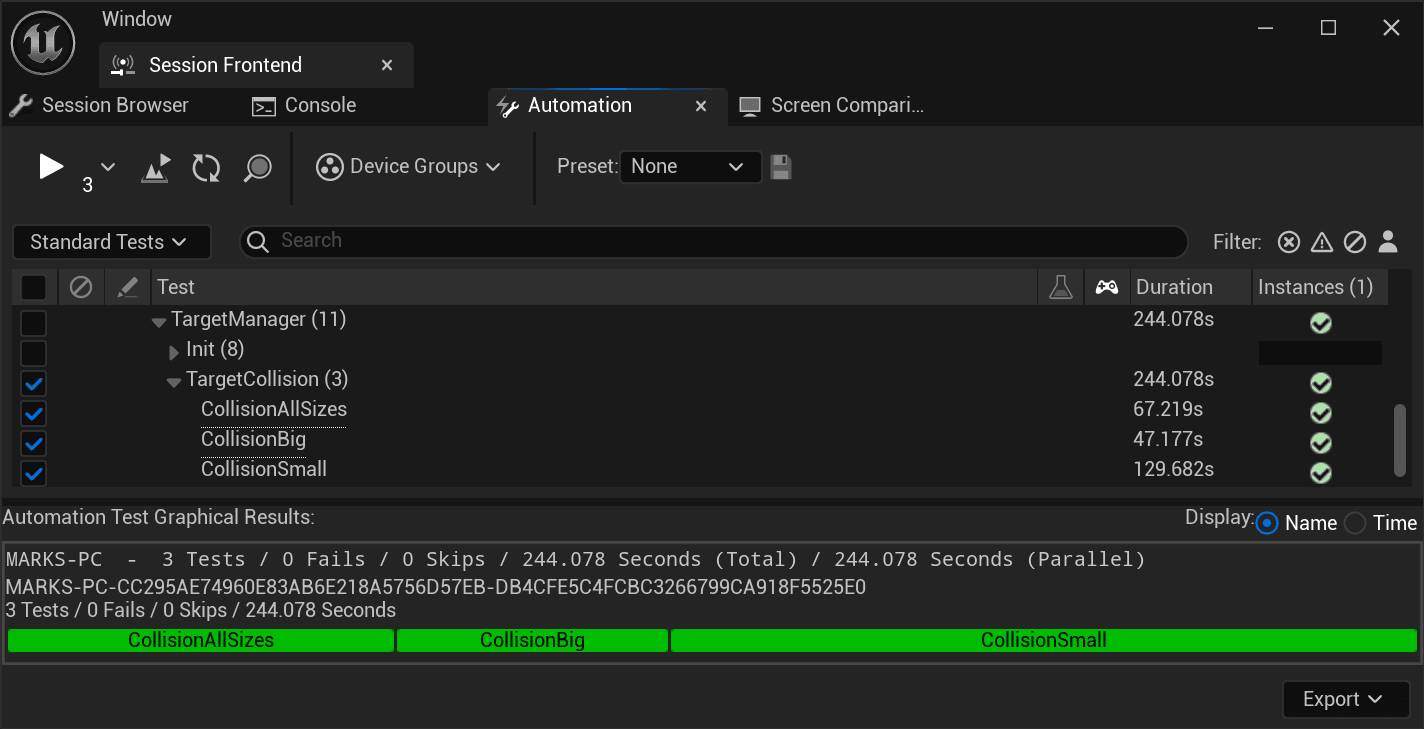Select the CollisionSmall test row
The image size is (1424, 729).
264,469
